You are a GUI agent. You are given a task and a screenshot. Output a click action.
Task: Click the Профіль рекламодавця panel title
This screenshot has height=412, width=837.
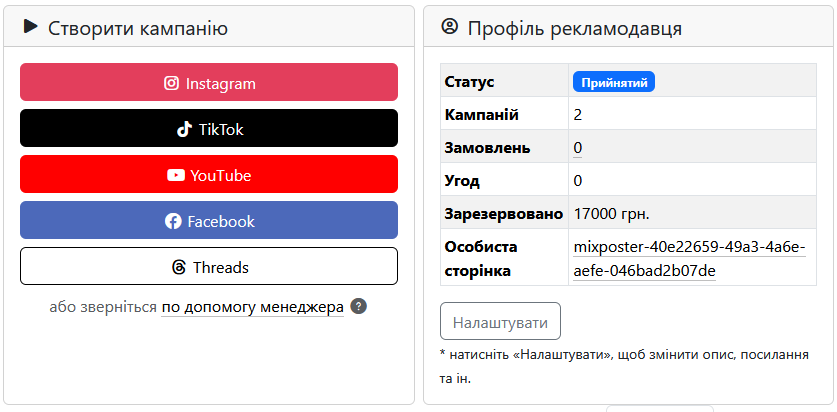(x=575, y=28)
